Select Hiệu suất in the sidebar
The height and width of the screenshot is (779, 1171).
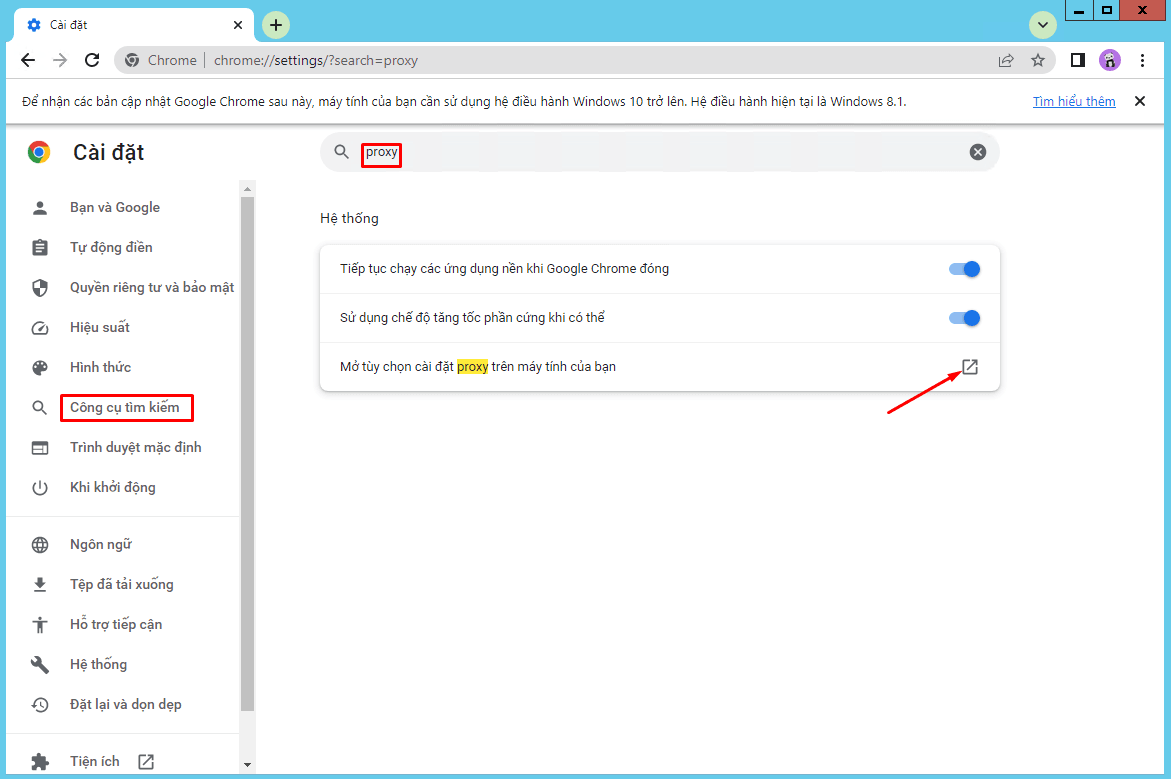tap(100, 327)
